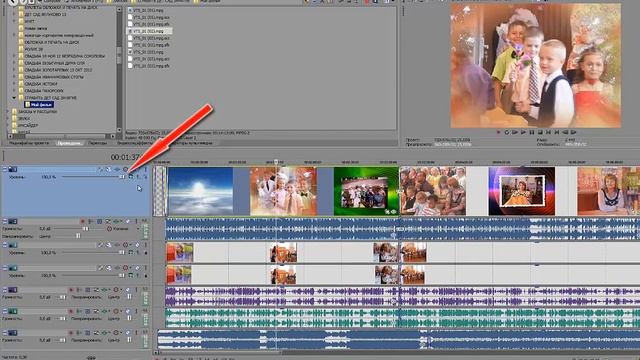Click the Pause button under preview
The image size is (640, 360).
pyautogui.click(x=532, y=132)
